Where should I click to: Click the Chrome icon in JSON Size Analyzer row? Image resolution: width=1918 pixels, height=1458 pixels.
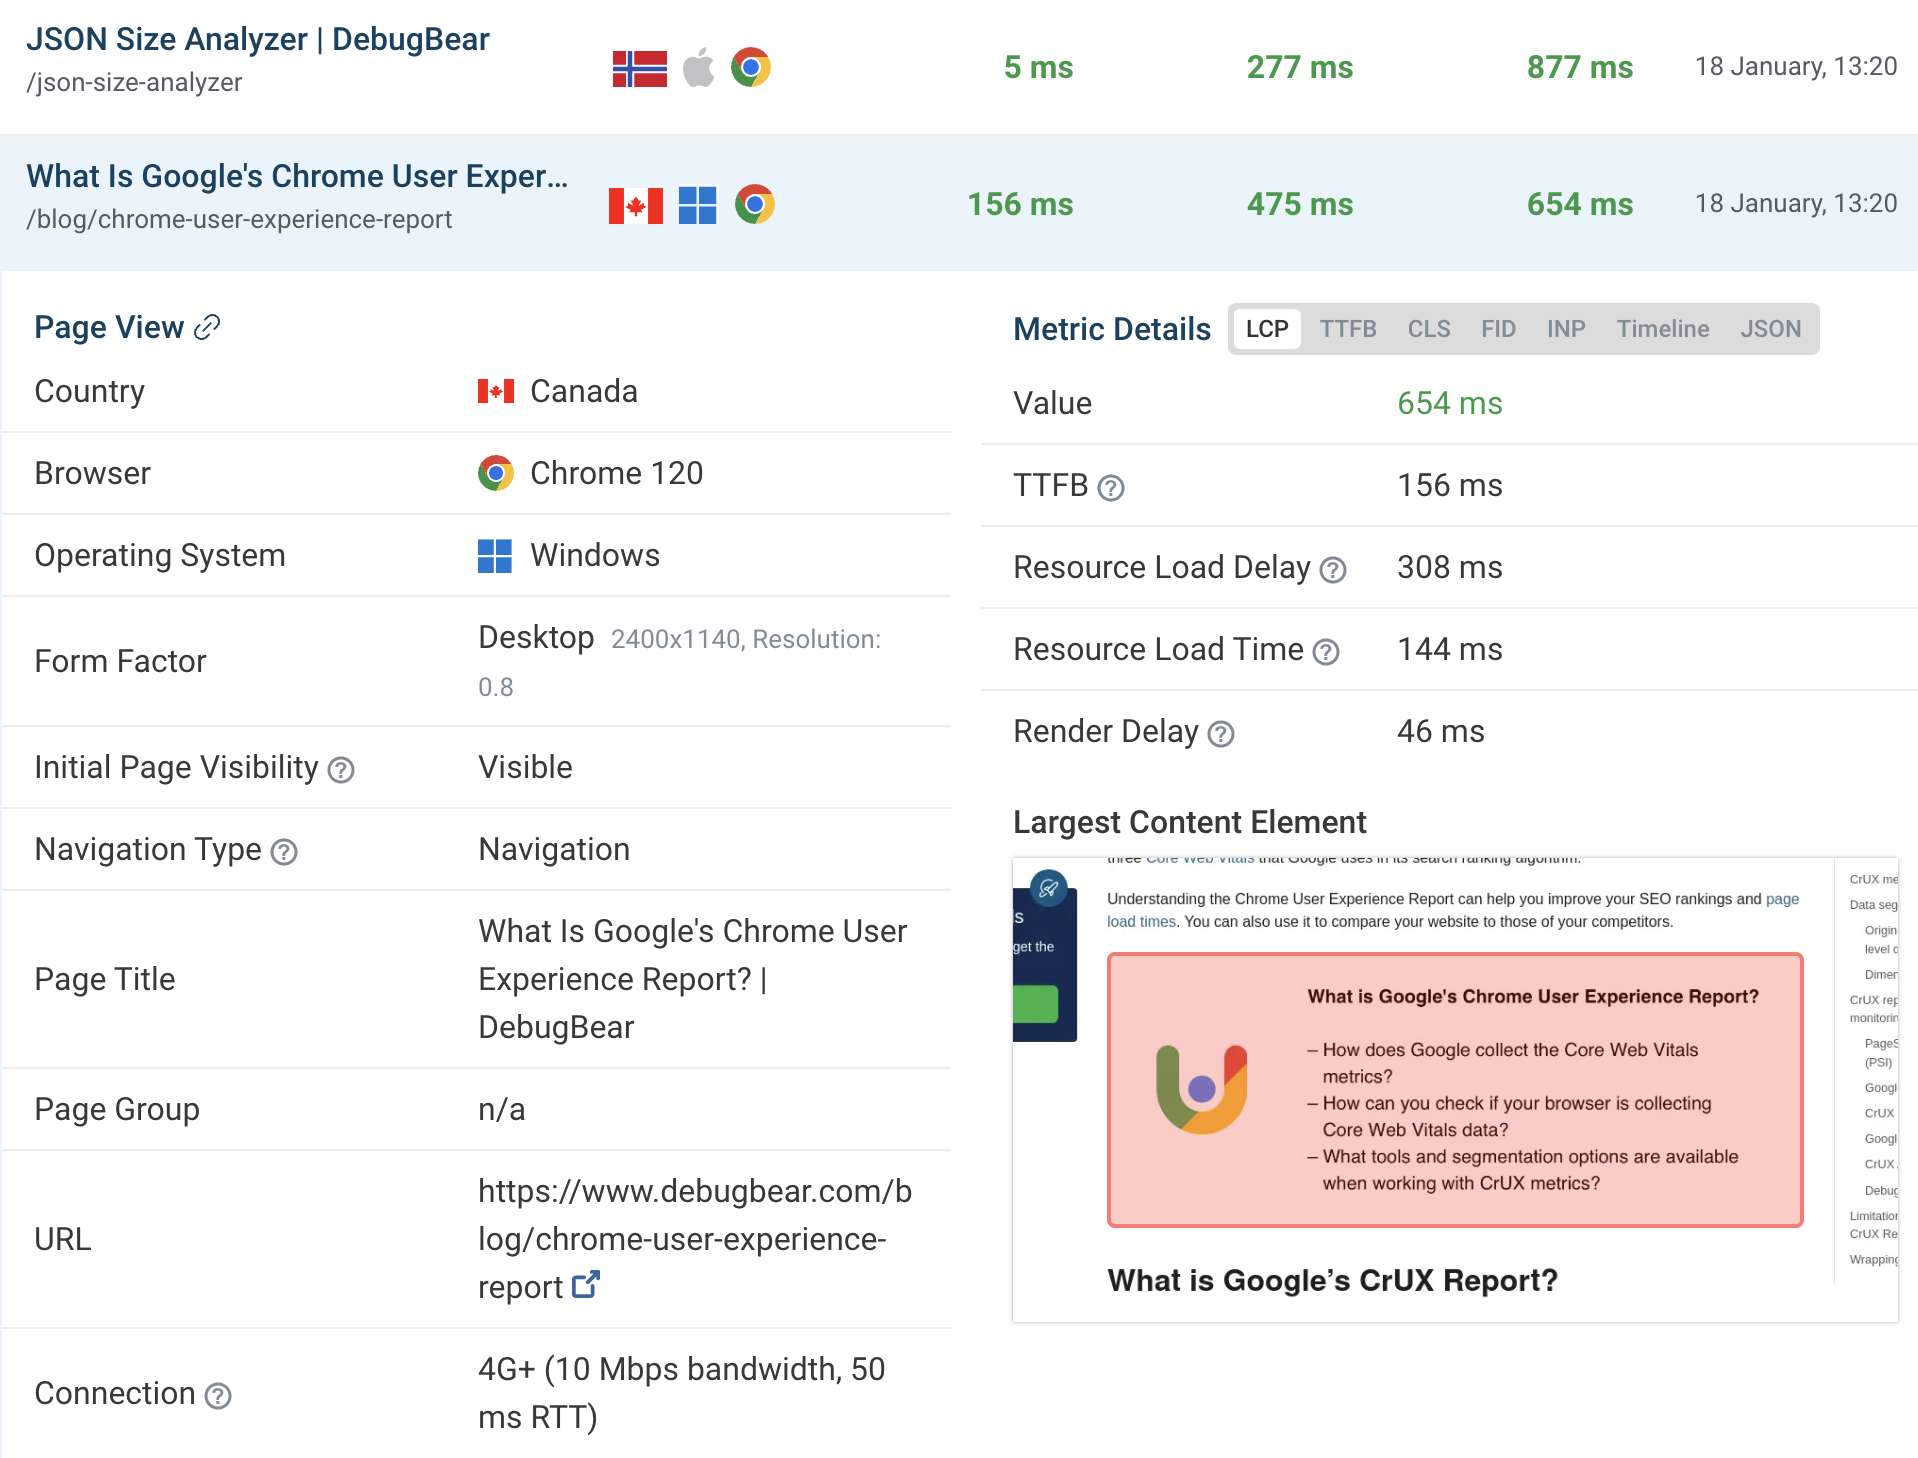(x=751, y=68)
